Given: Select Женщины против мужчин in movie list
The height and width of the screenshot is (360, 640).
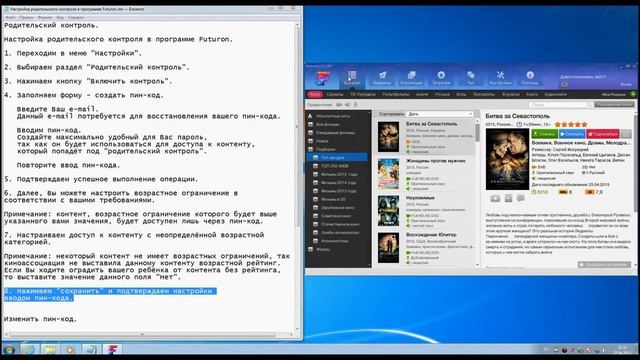Looking at the screenshot, I should [x=425, y=174].
